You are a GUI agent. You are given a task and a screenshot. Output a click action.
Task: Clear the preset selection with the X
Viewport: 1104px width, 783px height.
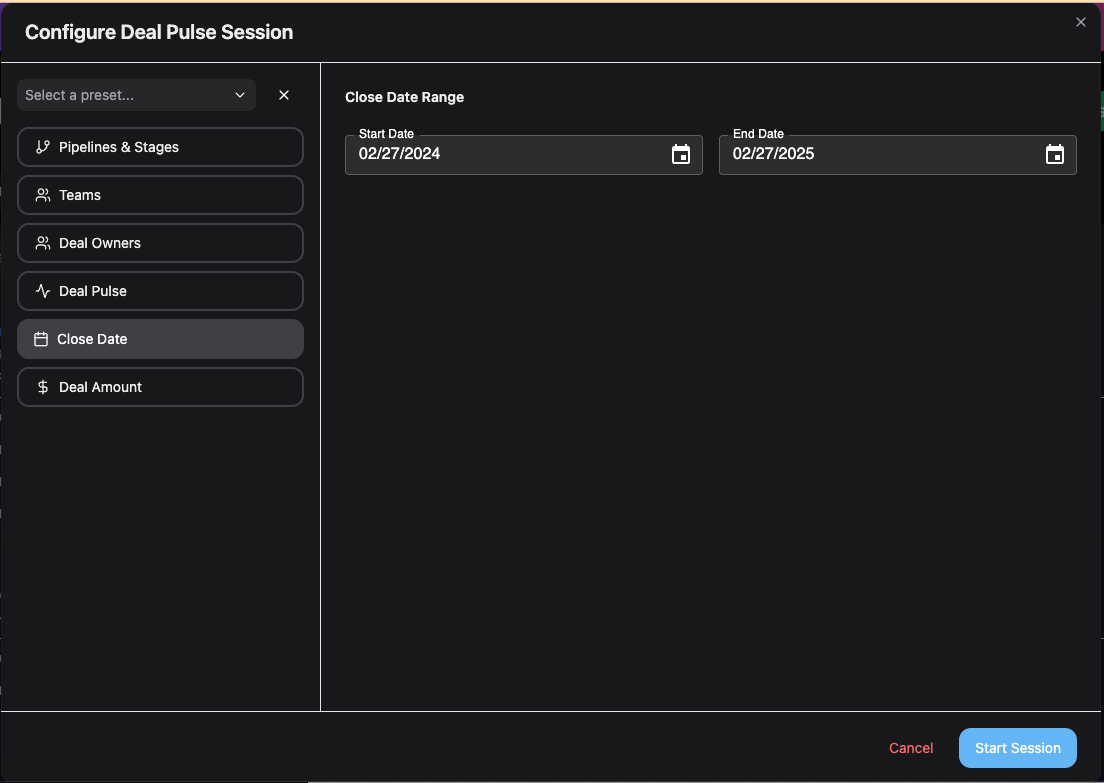pyautogui.click(x=284, y=95)
